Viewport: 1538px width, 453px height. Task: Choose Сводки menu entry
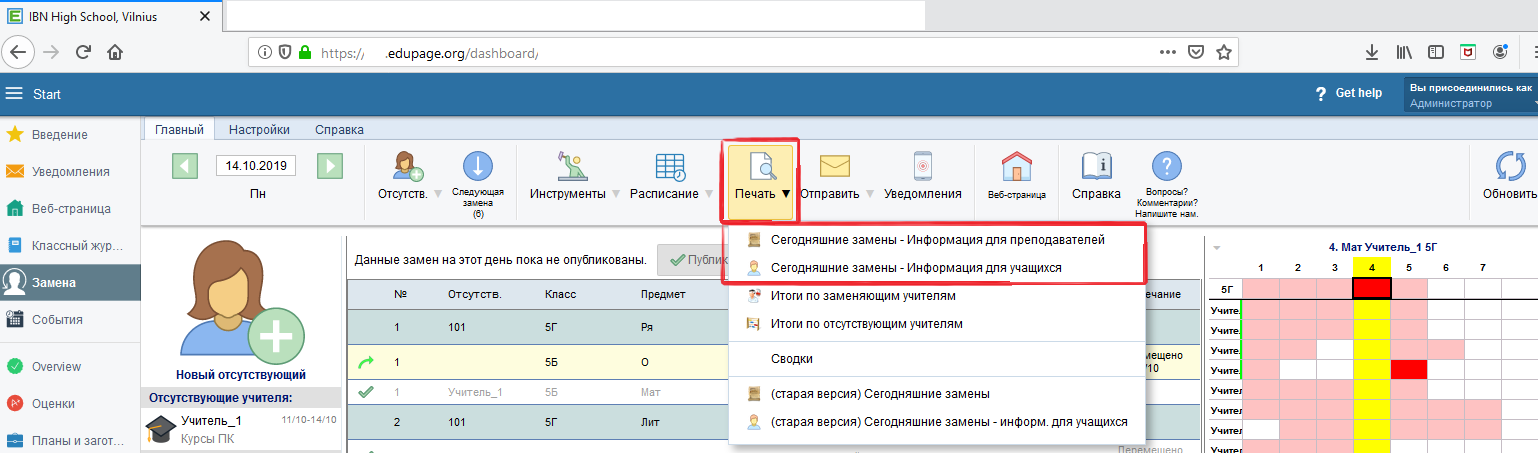coord(937,358)
